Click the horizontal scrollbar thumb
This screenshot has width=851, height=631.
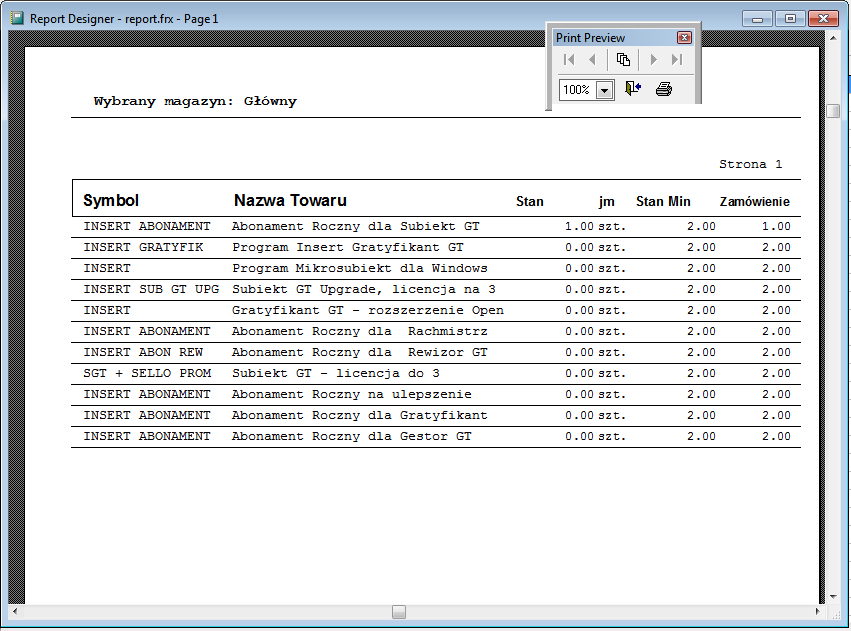(x=399, y=612)
